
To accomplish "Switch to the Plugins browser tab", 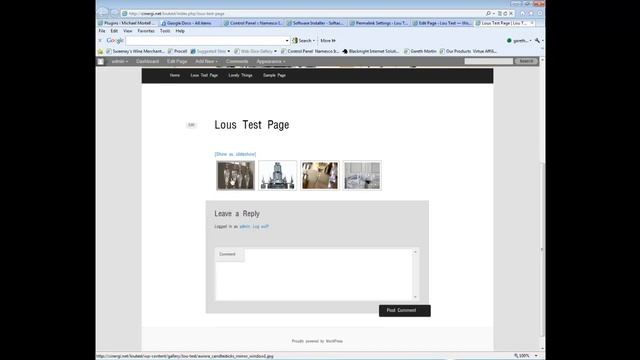I will [x=128, y=23].
